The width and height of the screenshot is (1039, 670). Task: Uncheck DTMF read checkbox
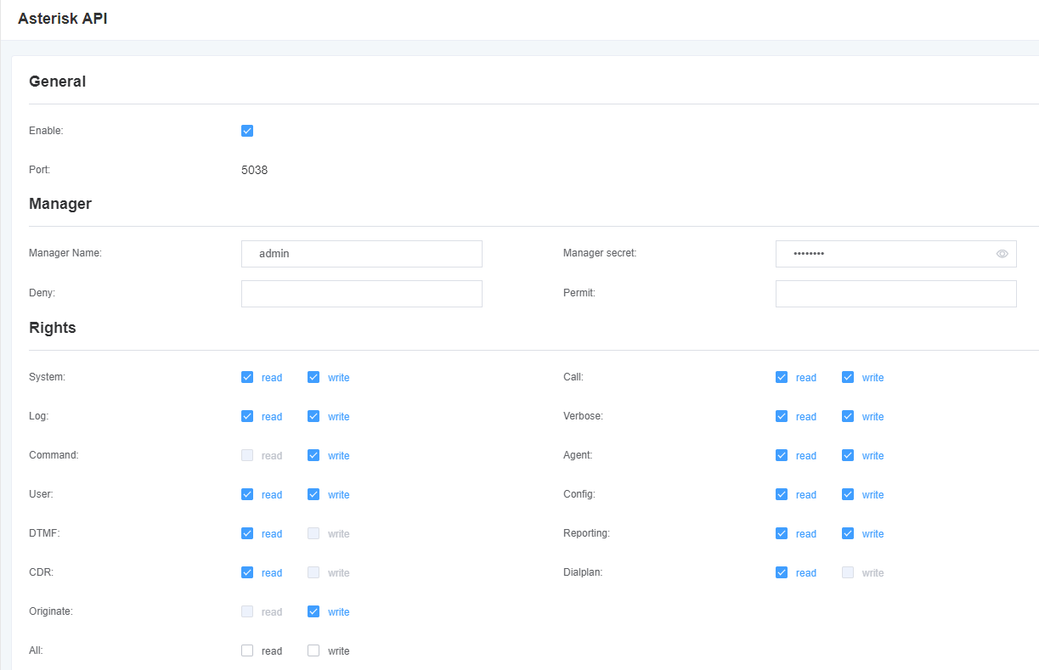coord(247,533)
